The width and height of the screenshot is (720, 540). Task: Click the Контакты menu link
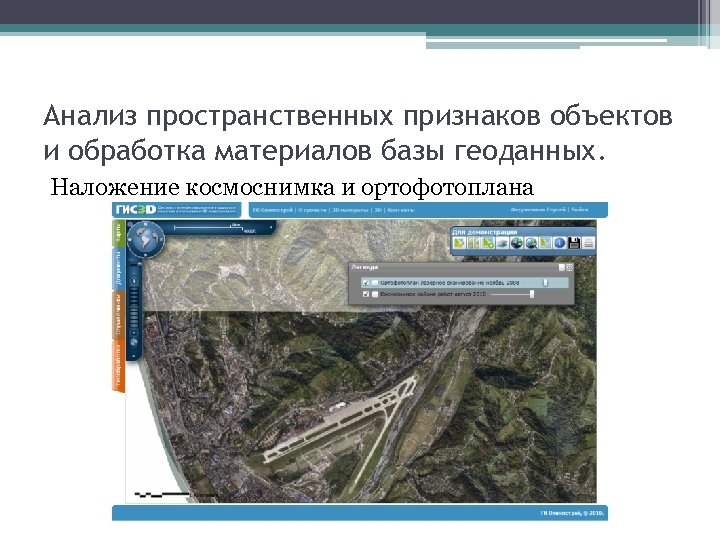(x=401, y=210)
